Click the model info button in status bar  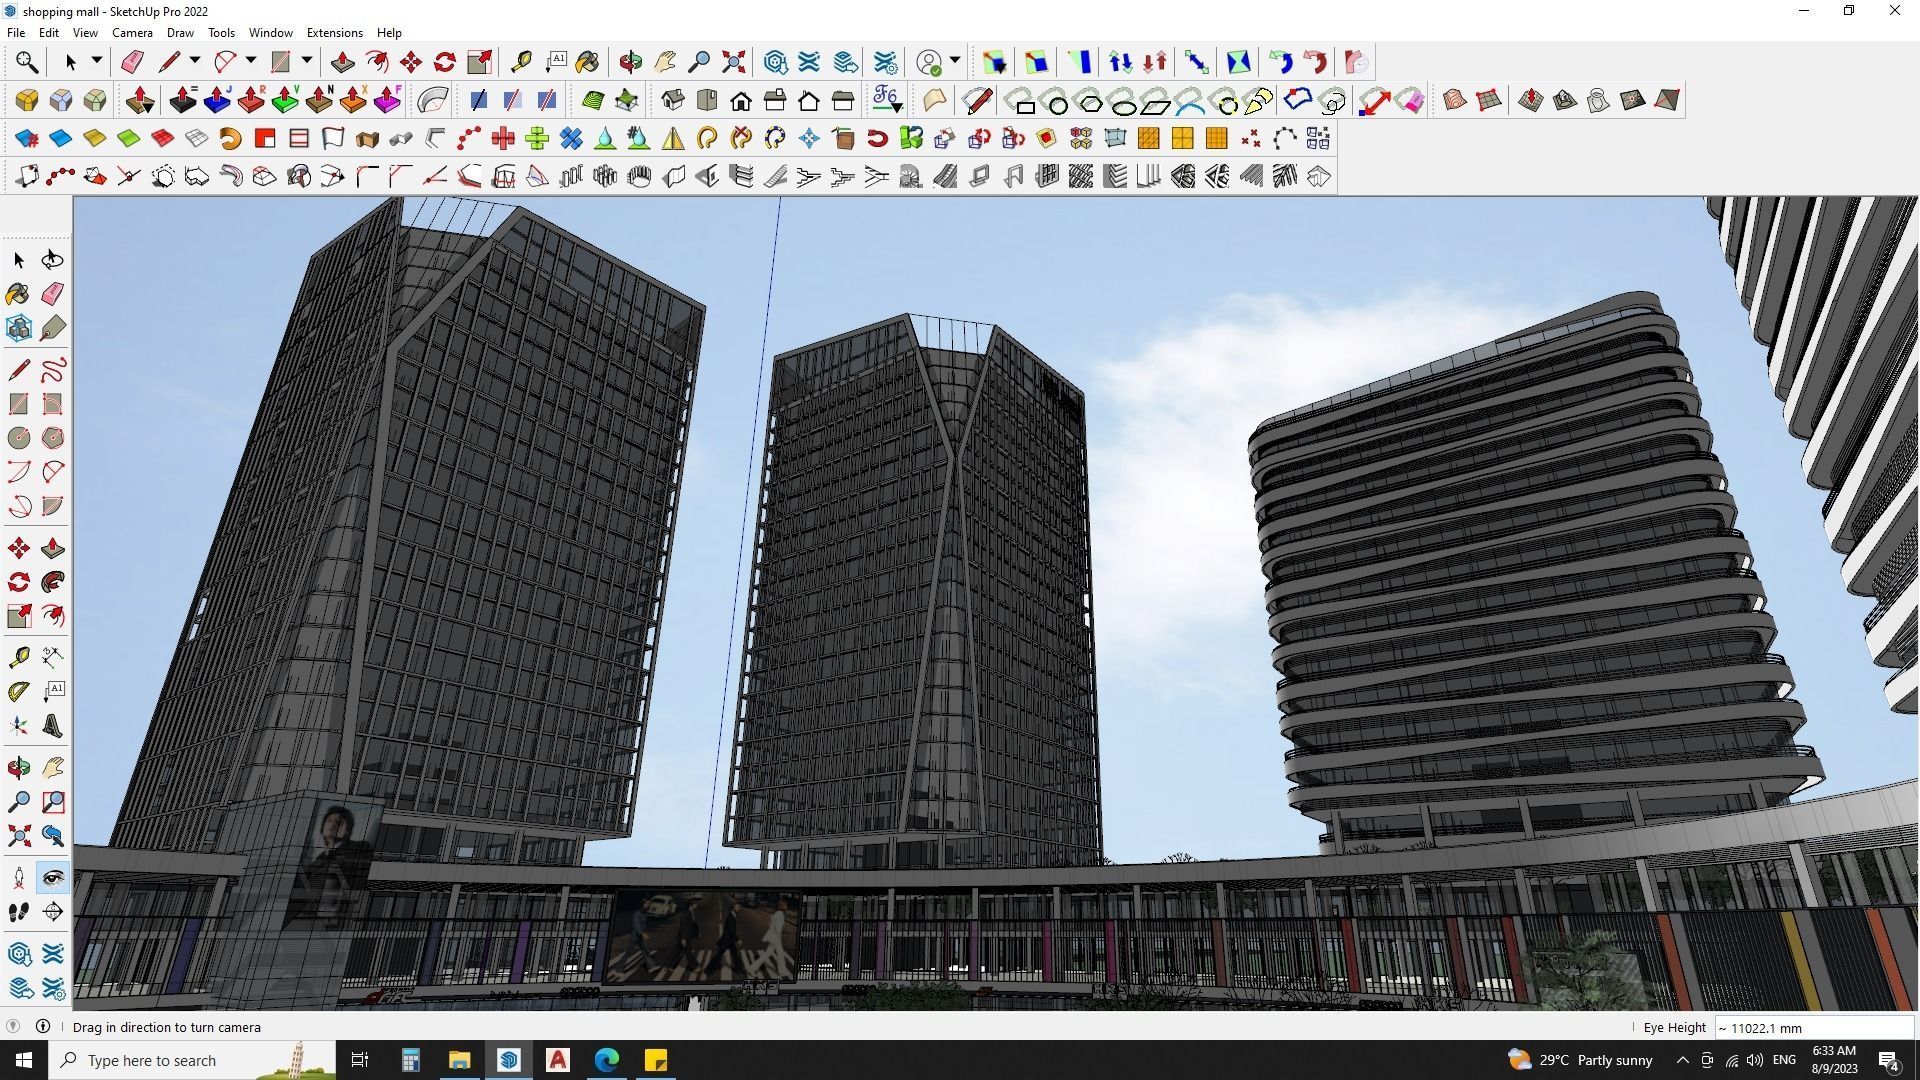pos(43,1027)
